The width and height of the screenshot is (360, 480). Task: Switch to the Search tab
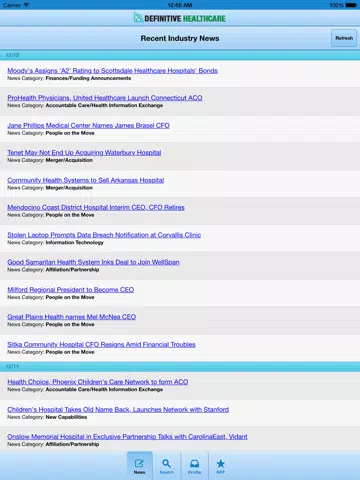click(x=167, y=466)
